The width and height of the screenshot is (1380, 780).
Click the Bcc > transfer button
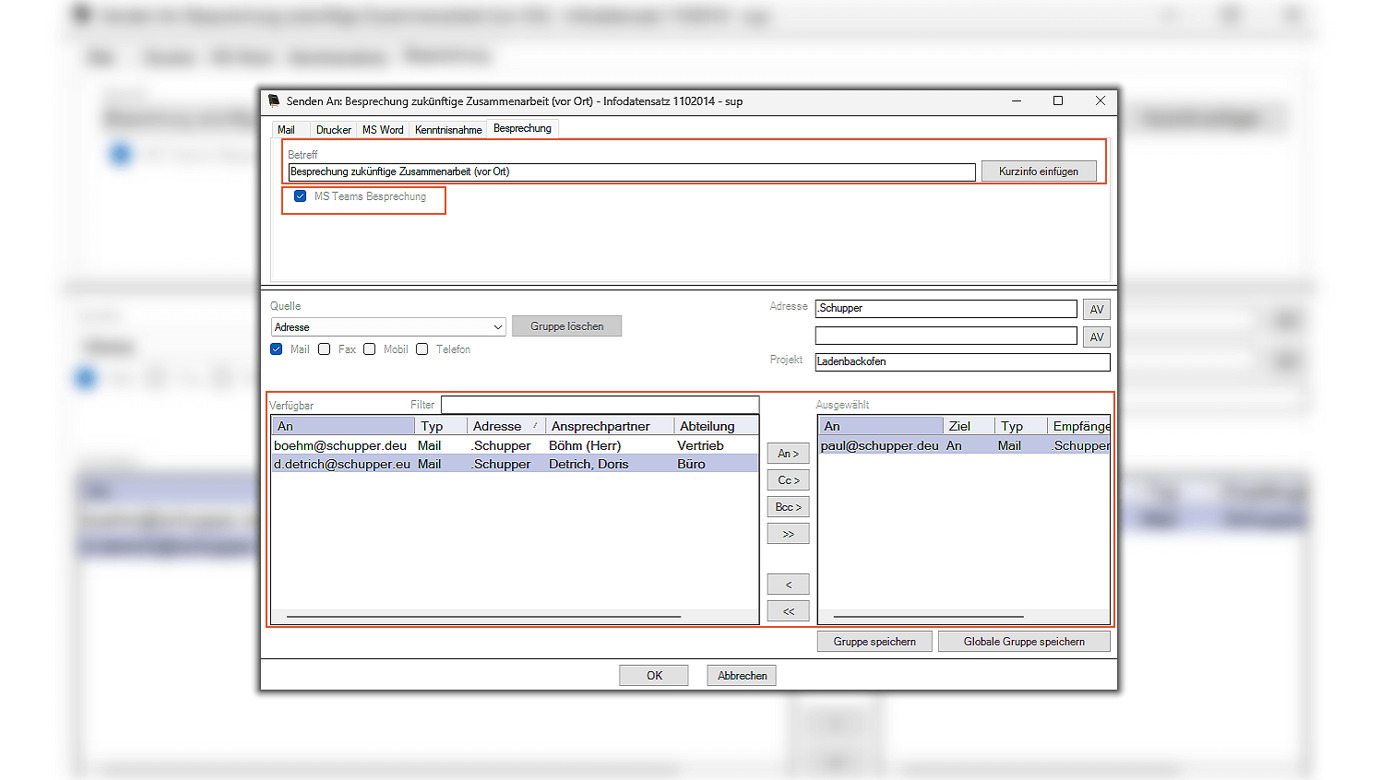pos(788,507)
